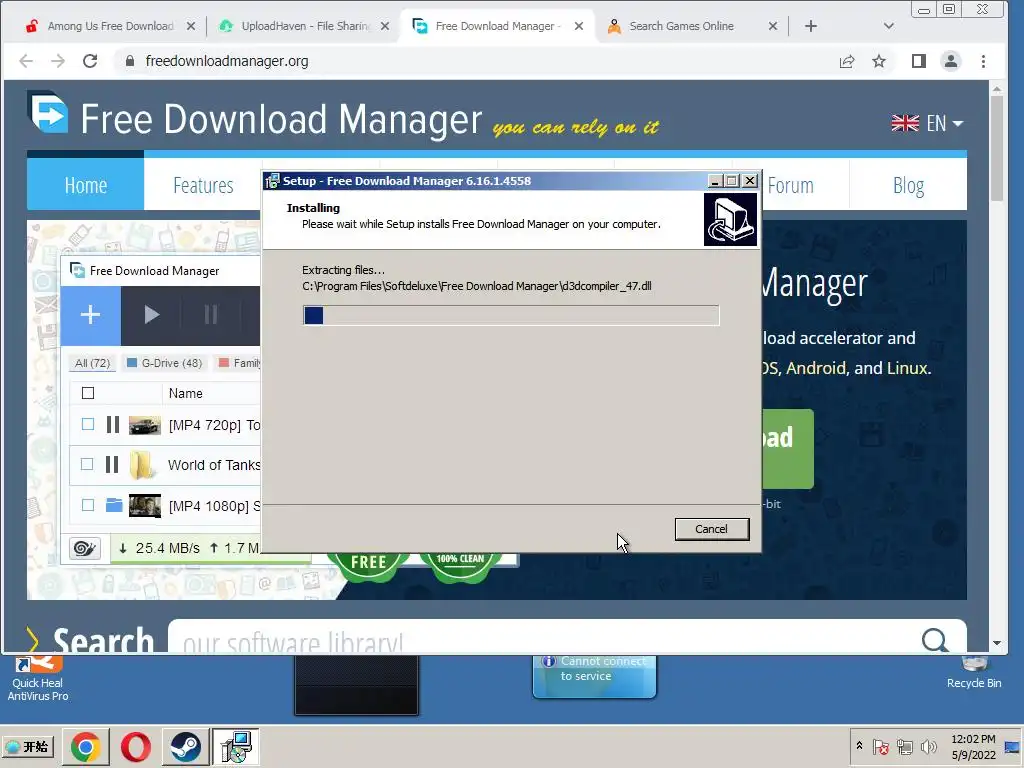Click the red-X security flag tray icon
This screenshot has width=1024, height=768.
tap(880, 746)
